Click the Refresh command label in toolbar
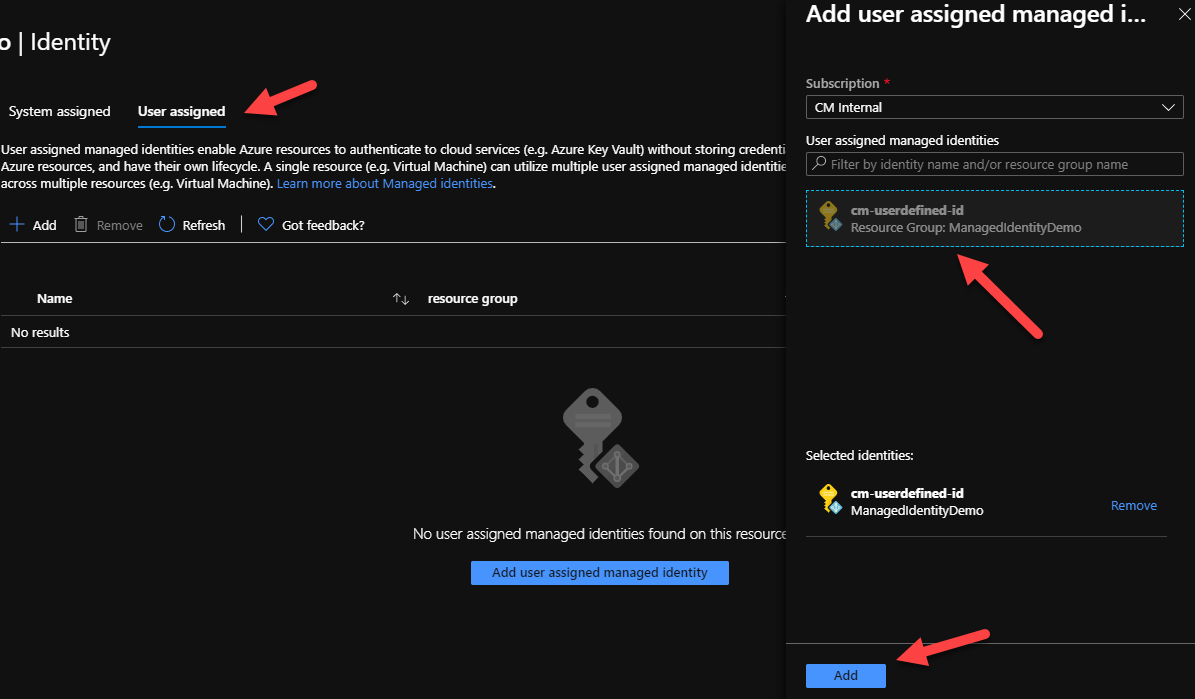This screenshot has height=699, width=1195. [203, 225]
